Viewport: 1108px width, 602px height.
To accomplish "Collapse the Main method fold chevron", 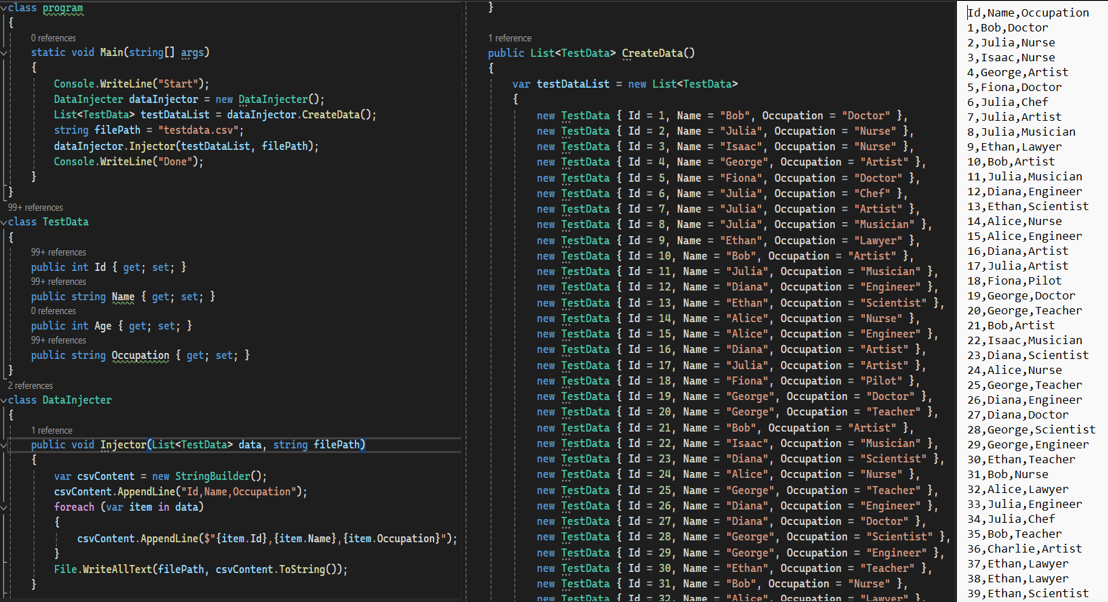I will (4, 52).
